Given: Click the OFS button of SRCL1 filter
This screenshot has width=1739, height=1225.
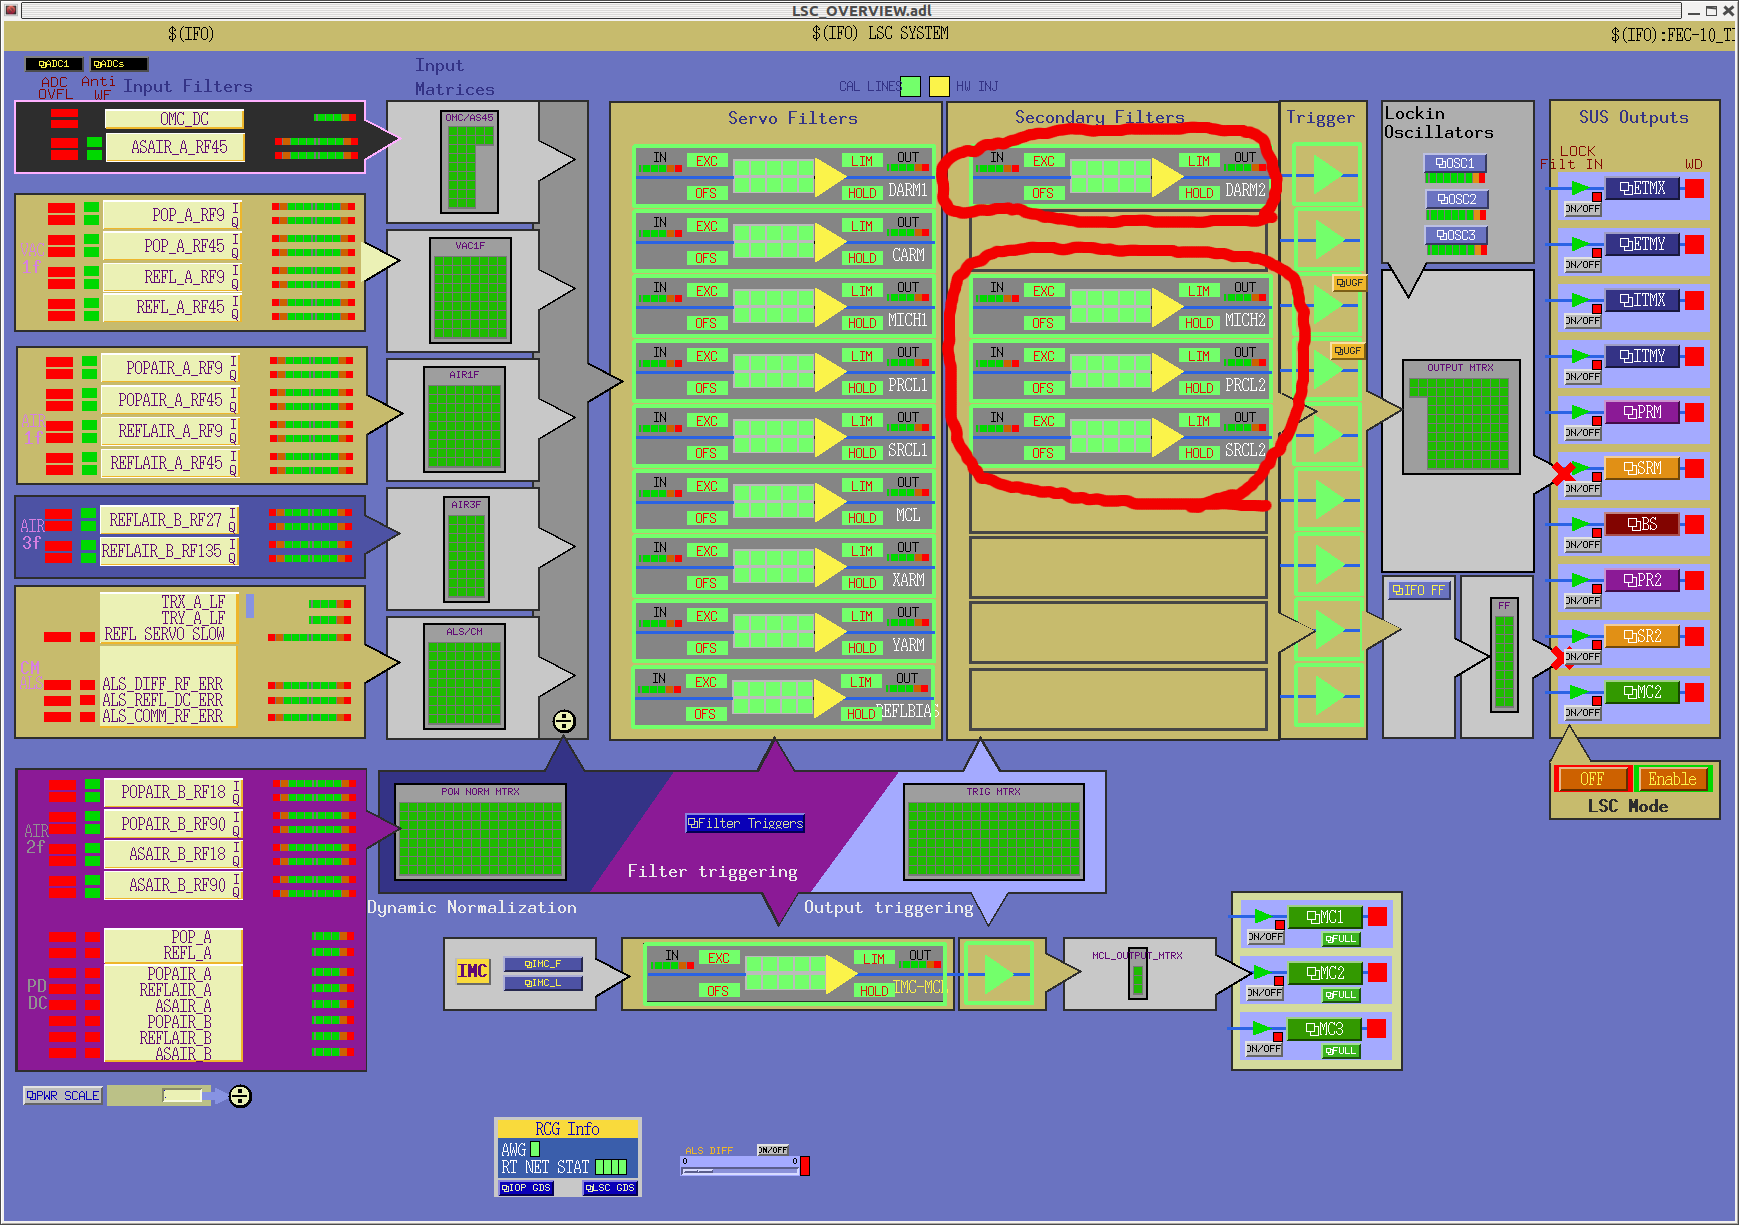Looking at the screenshot, I should pos(706,453).
